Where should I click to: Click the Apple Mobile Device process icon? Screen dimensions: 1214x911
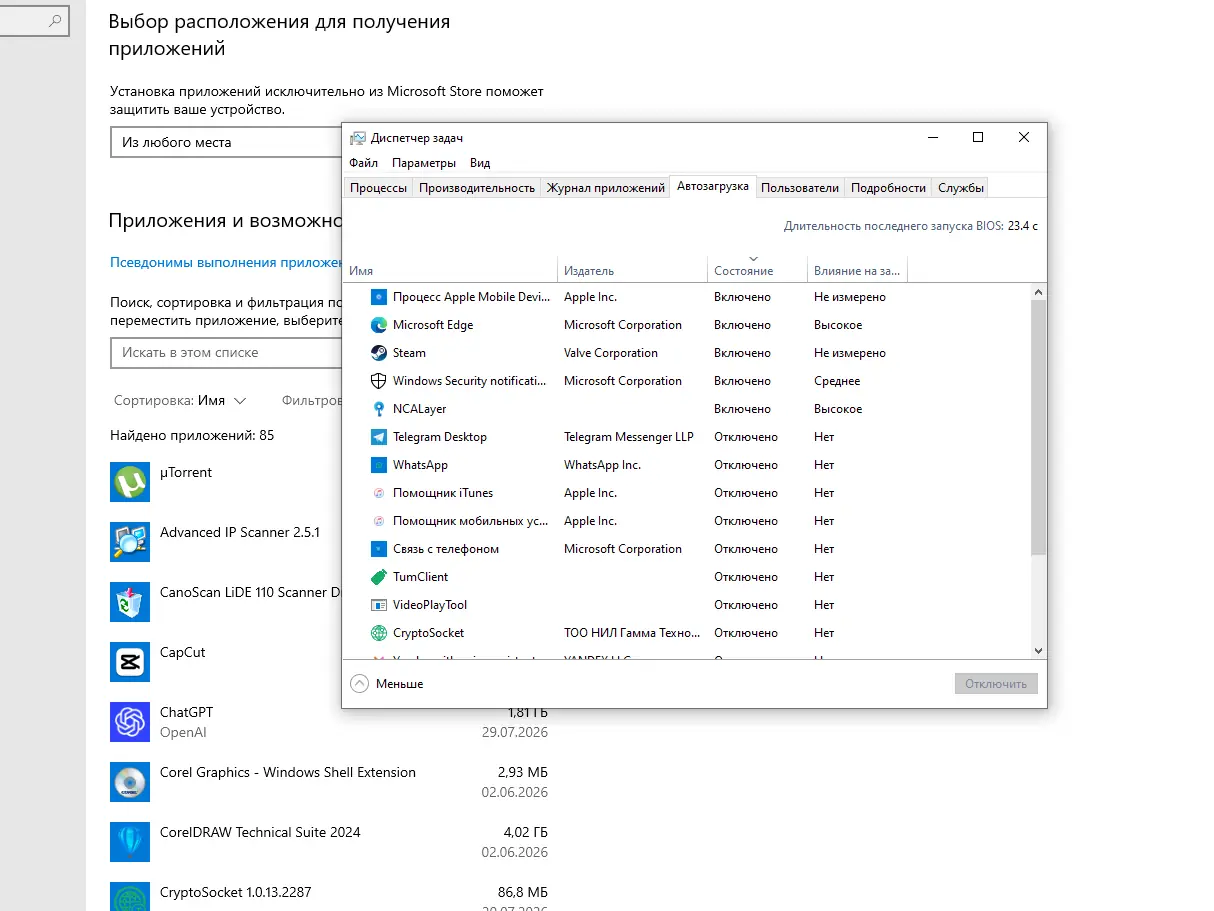pyautogui.click(x=378, y=297)
